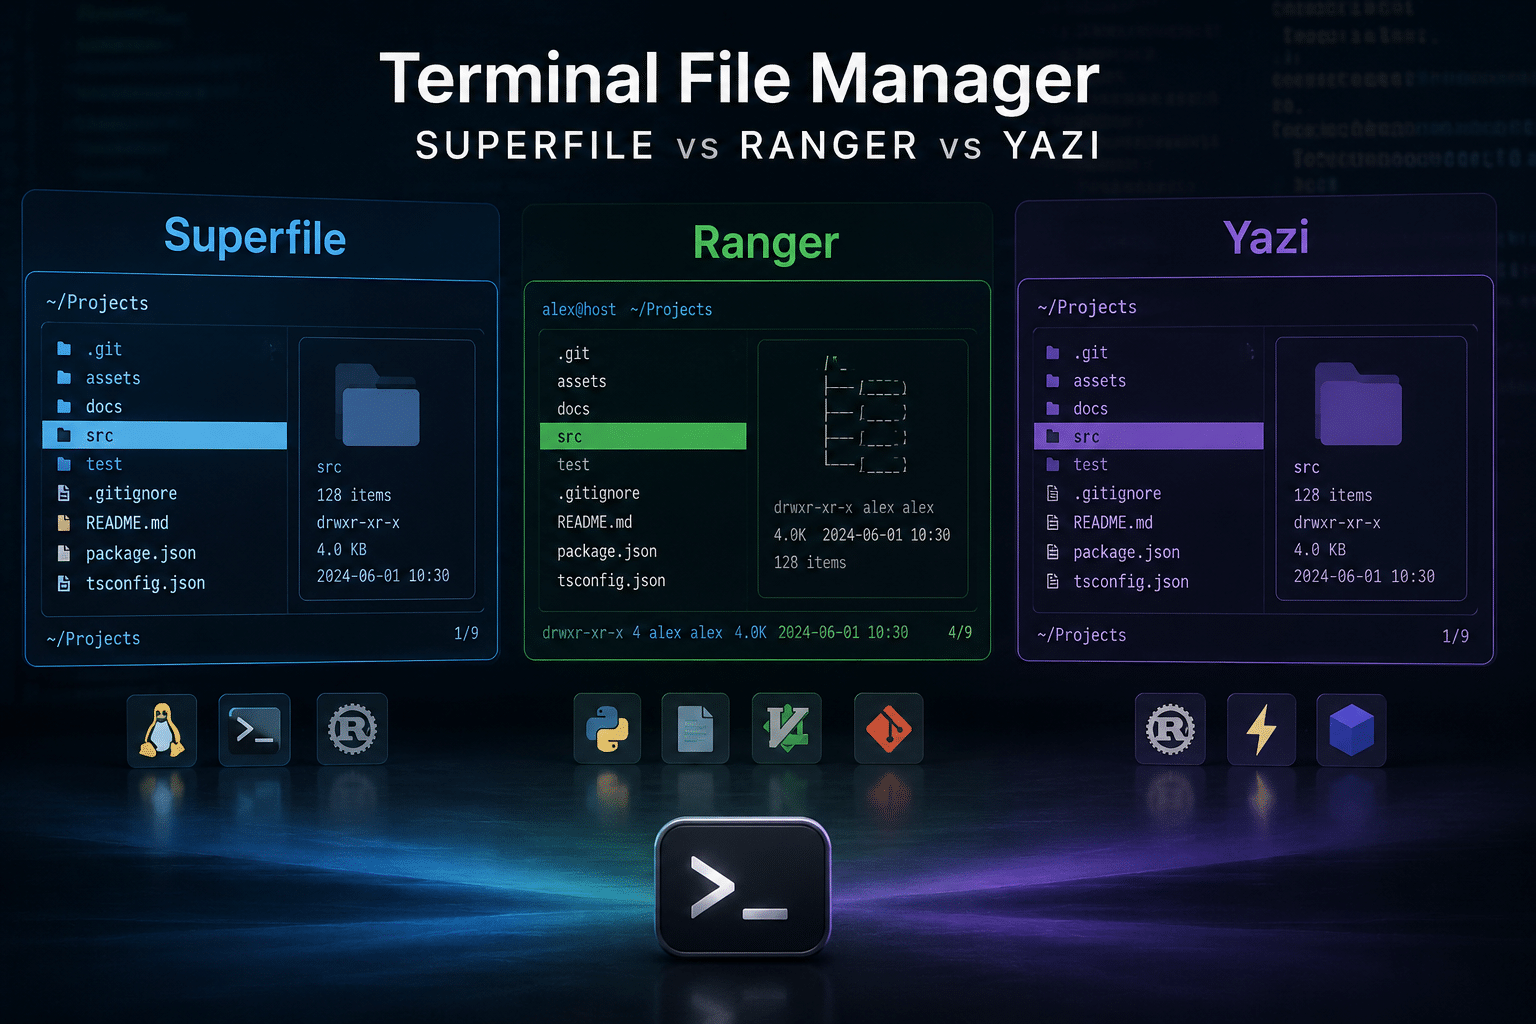Click '128 items' in Ranger's preview pane

[x=810, y=562]
